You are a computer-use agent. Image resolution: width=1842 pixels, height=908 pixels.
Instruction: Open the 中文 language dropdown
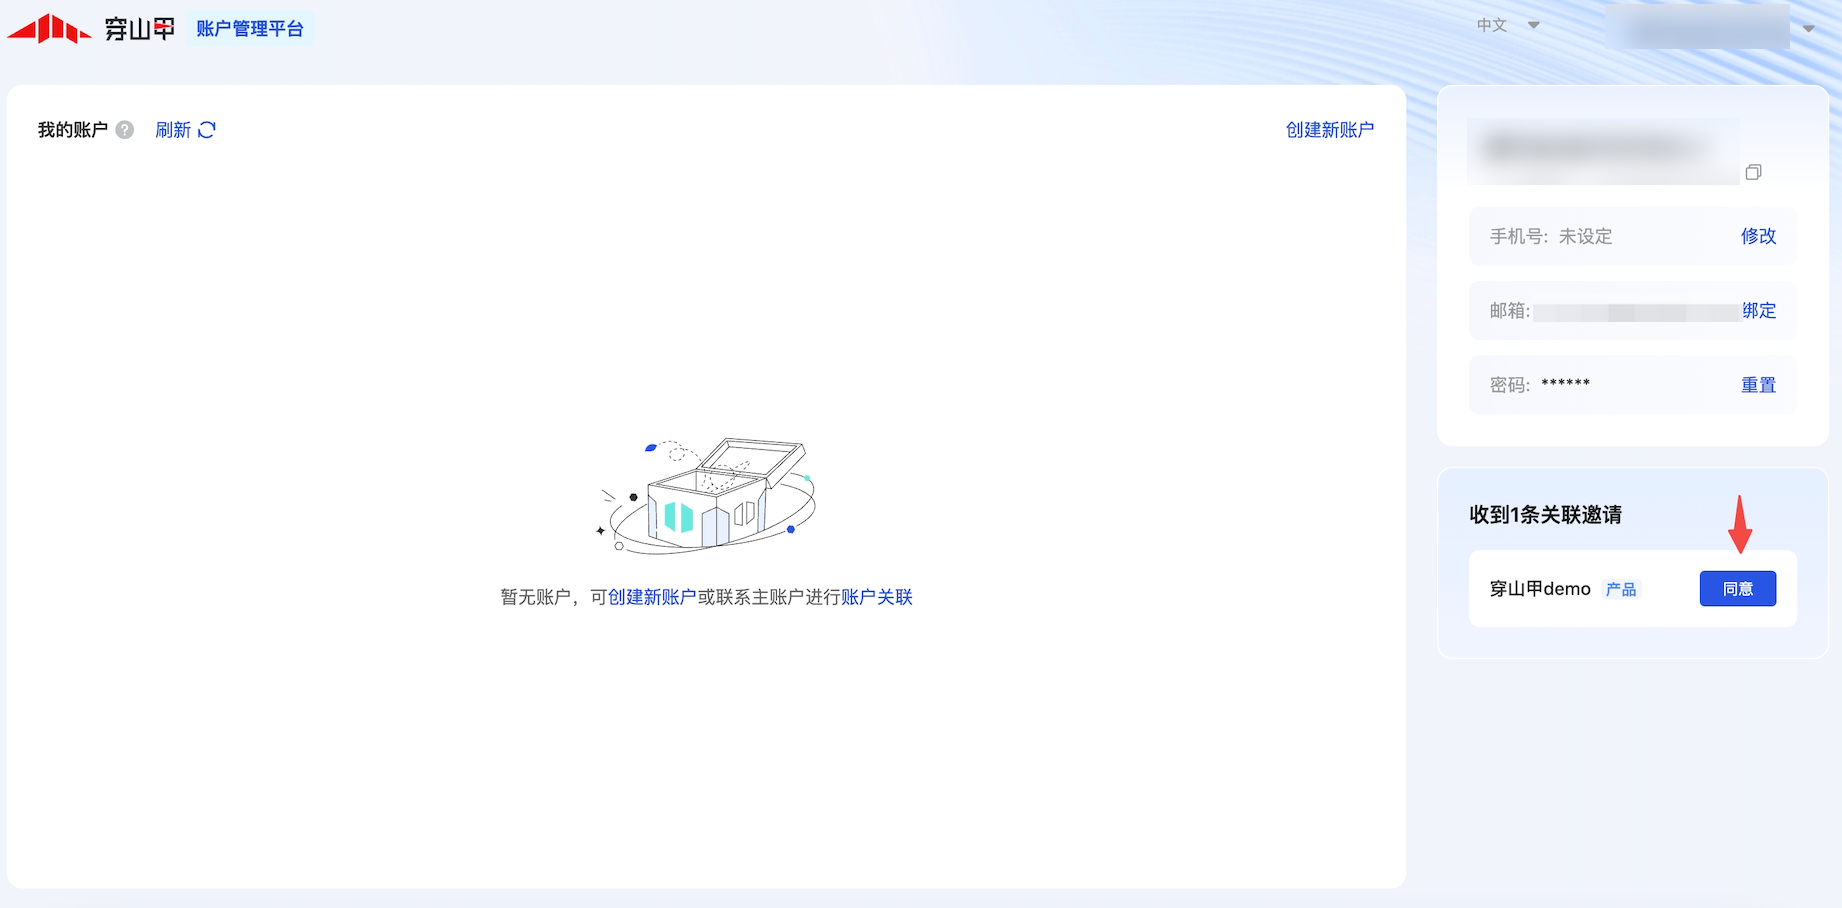1508,26
